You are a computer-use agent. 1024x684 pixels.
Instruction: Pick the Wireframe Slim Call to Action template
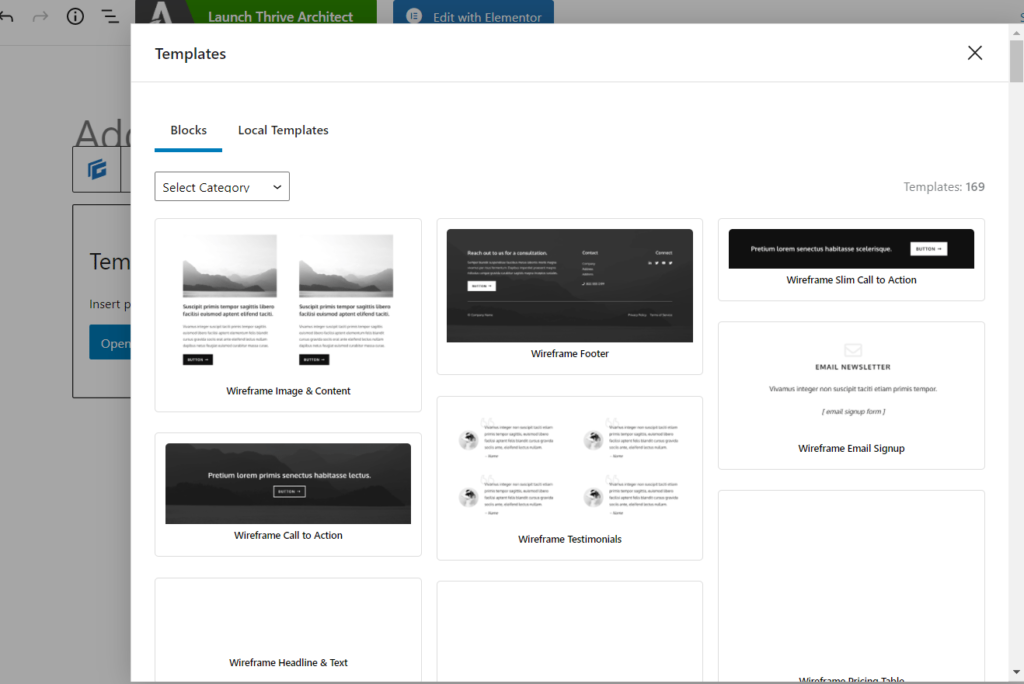[851, 258]
